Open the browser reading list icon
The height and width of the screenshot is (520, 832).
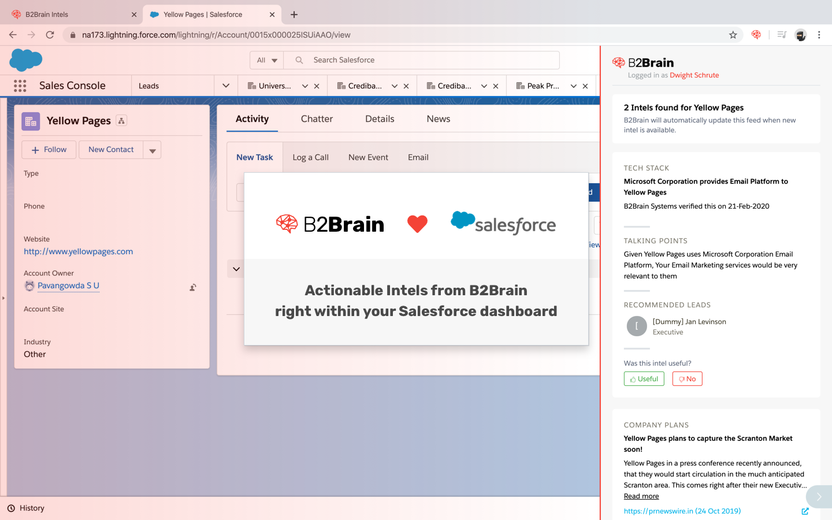pyautogui.click(x=782, y=35)
